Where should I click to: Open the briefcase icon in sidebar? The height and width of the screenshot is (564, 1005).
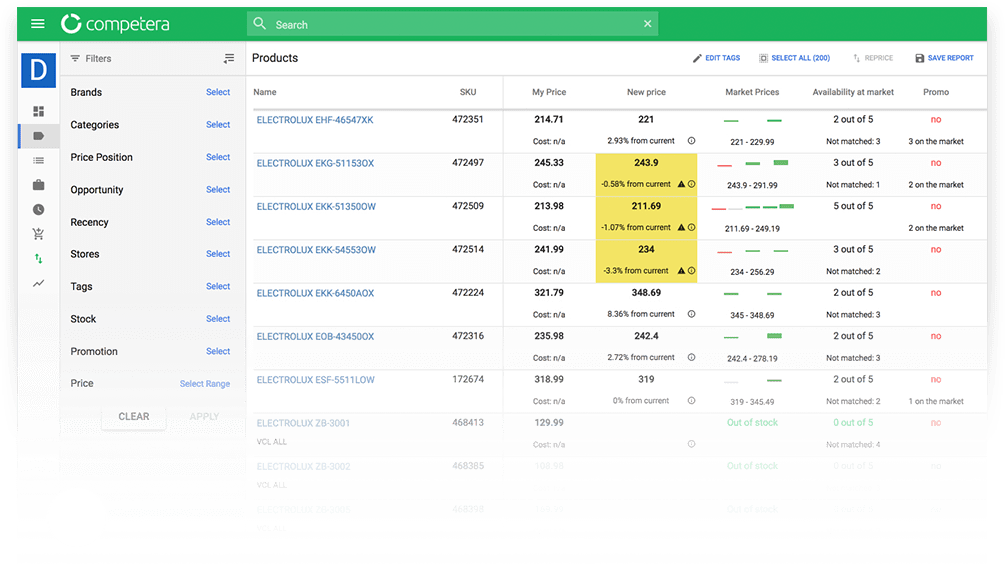click(x=38, y=185)
